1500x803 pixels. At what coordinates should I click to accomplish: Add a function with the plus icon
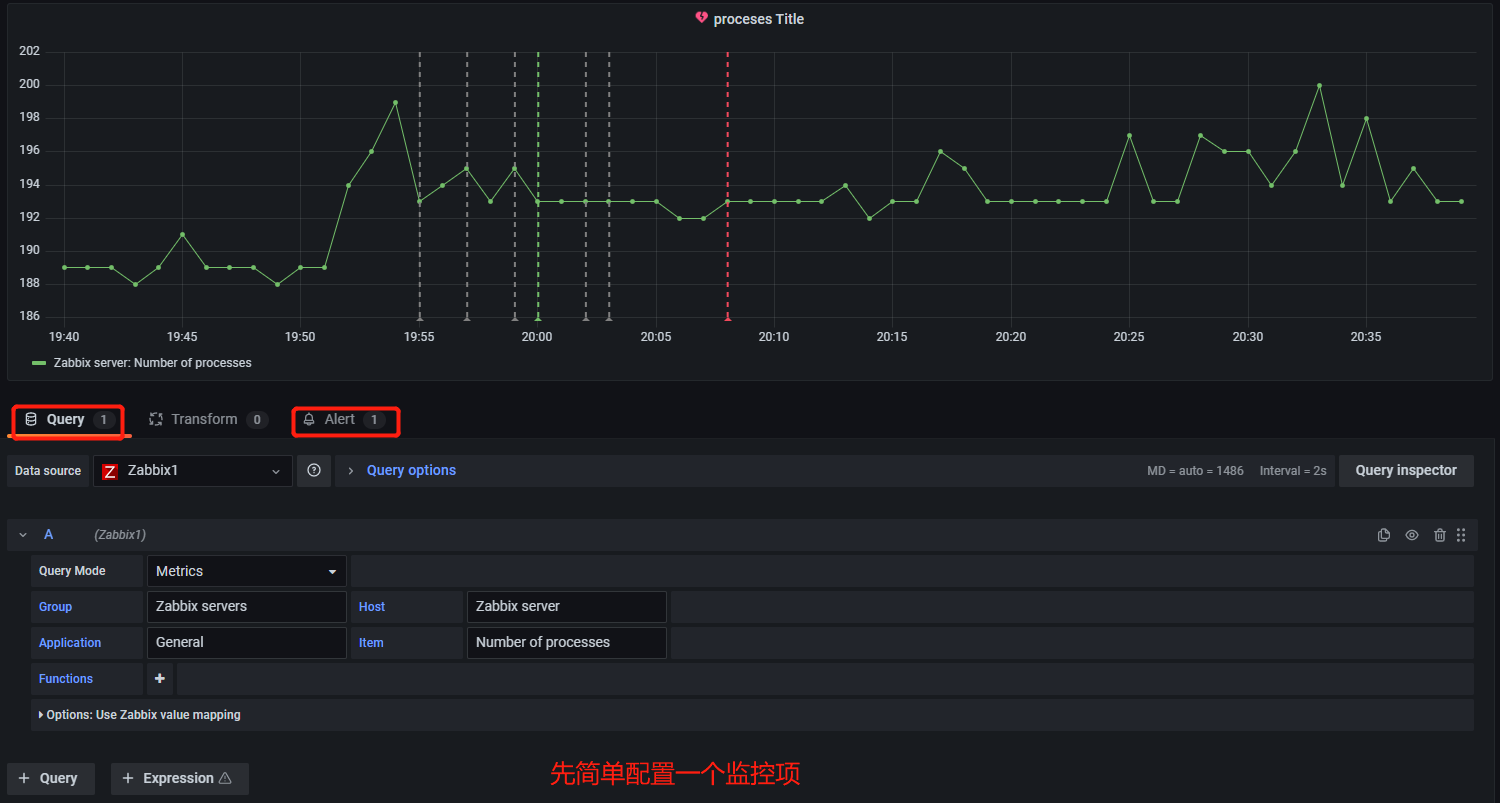point(160,678)
